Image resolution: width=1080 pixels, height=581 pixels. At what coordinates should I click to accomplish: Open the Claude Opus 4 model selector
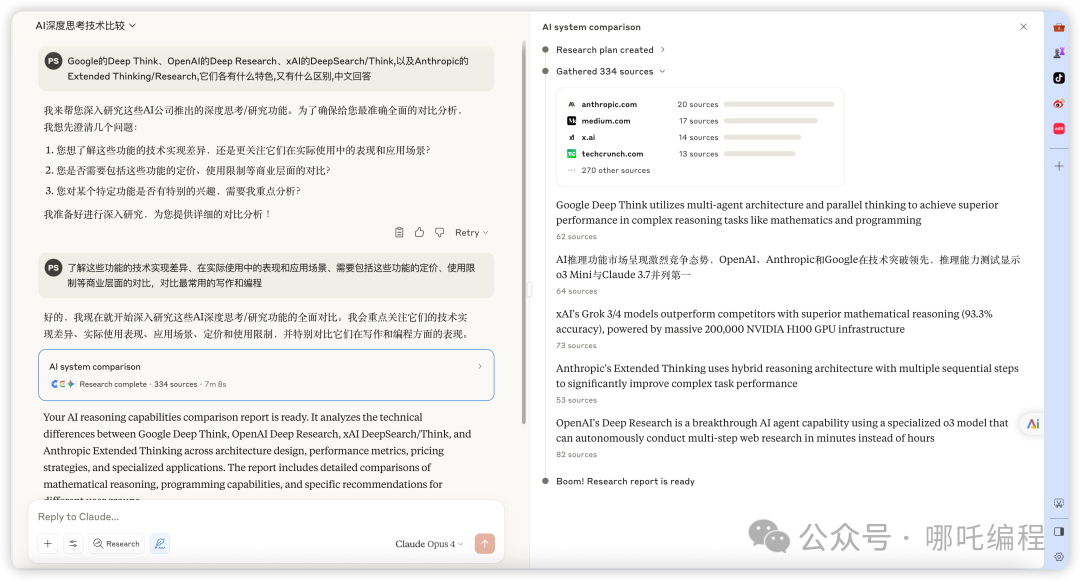[429, 544]
